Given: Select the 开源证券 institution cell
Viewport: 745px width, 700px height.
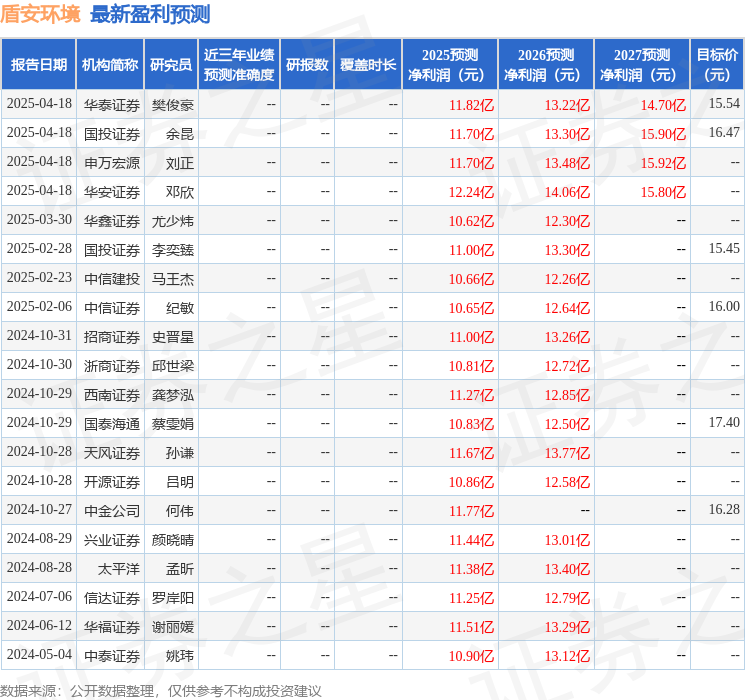Looking at the screenshot, I should point(112,482).
